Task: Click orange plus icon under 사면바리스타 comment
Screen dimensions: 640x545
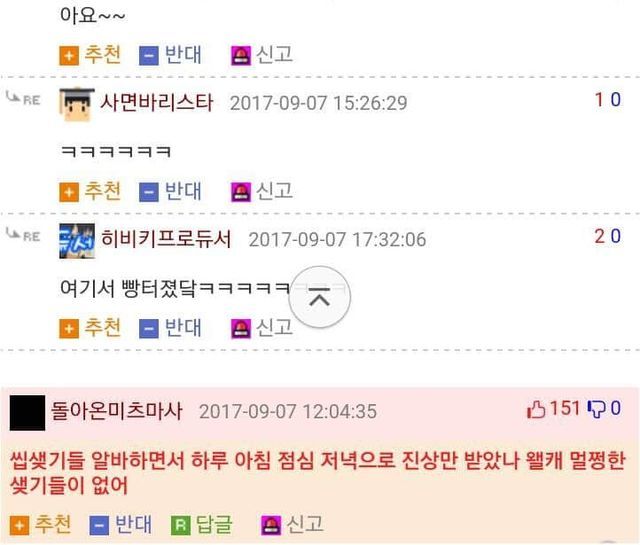Action: (x=69, y=192)
